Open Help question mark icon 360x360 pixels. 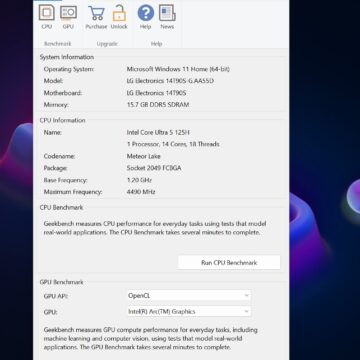(x=146, y=13)
